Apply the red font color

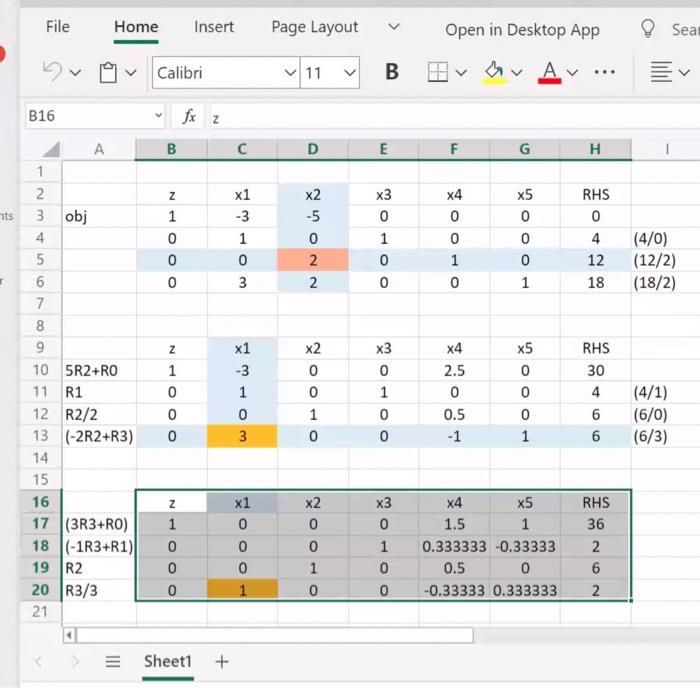tap(550, 72)
